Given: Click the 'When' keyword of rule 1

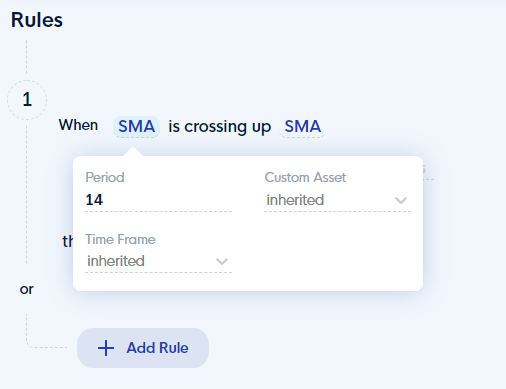Looking at the screenshot, I should click(x=78, y=125).
